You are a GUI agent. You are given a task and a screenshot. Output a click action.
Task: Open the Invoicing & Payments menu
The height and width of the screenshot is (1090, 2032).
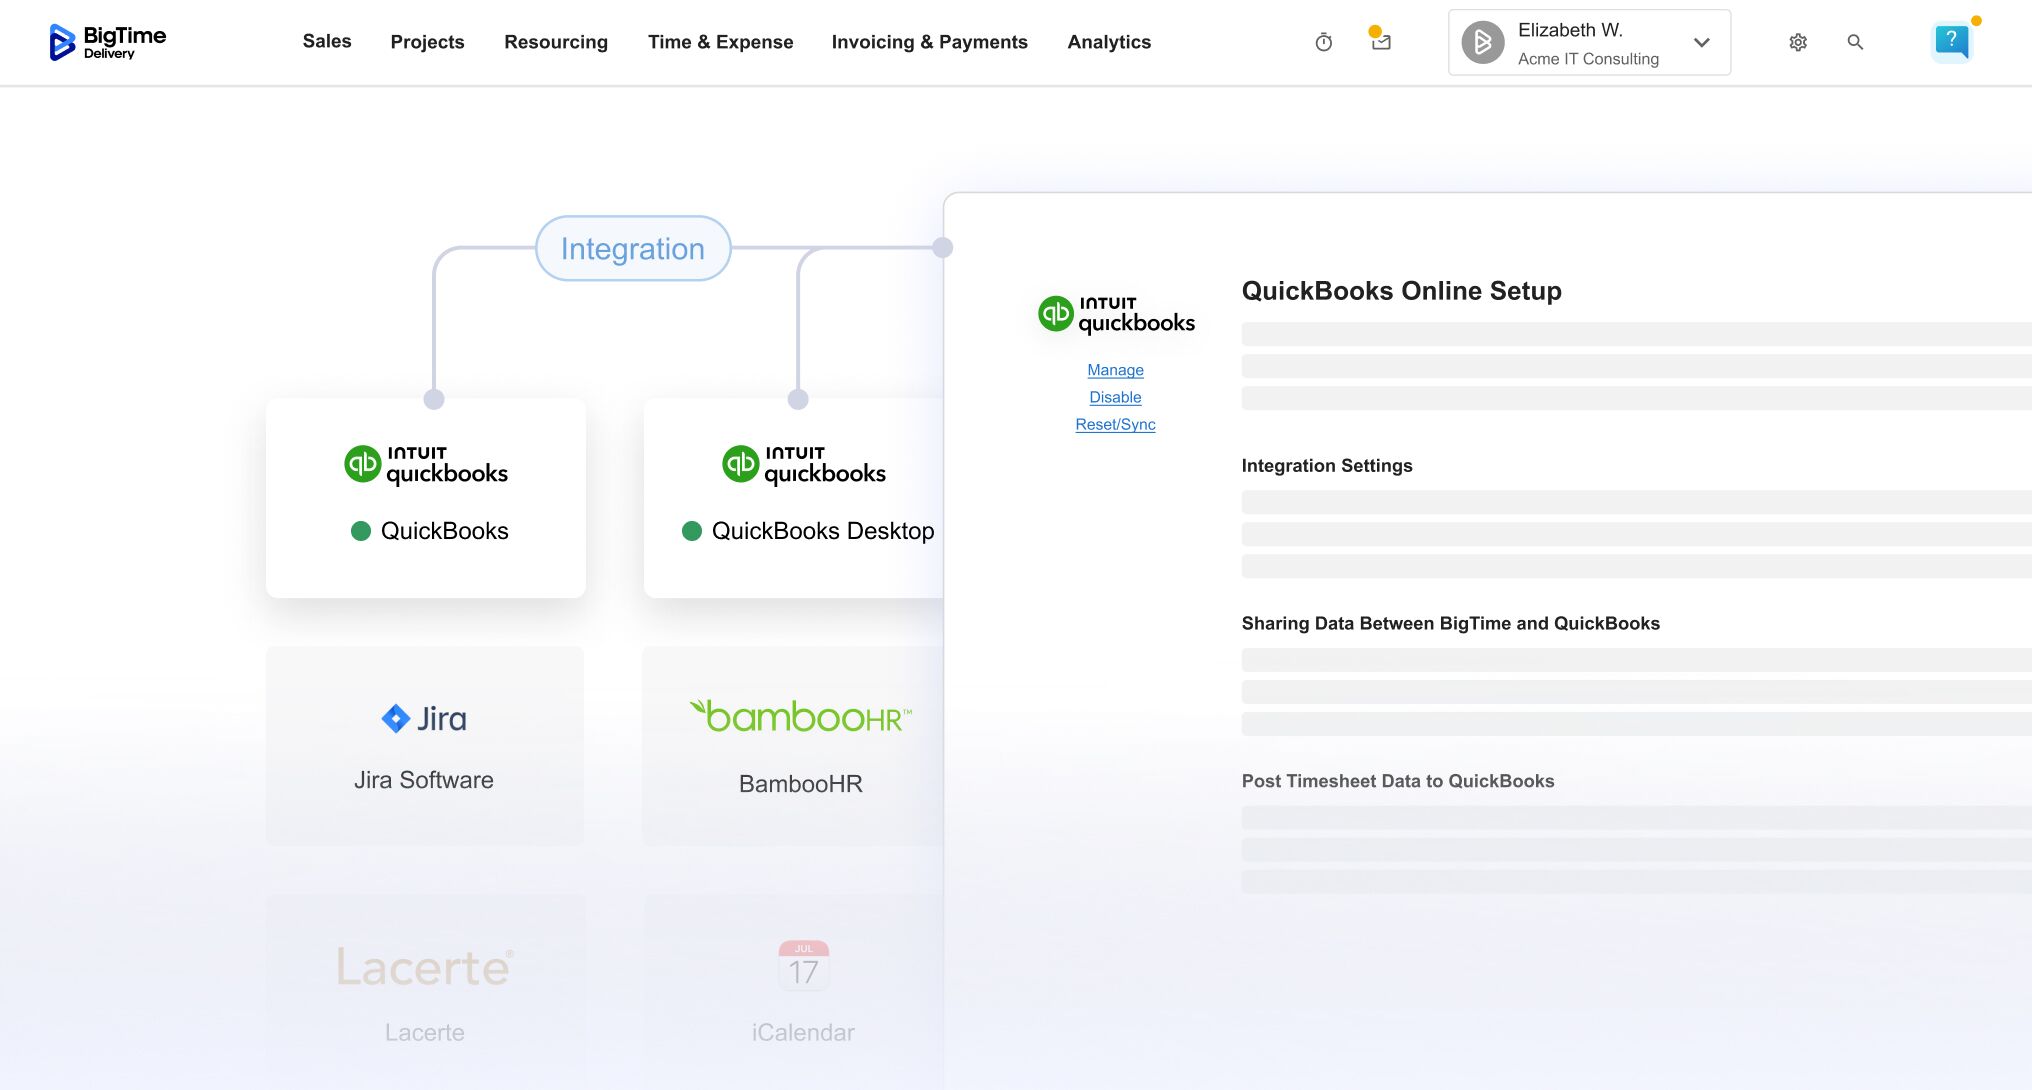929,42
